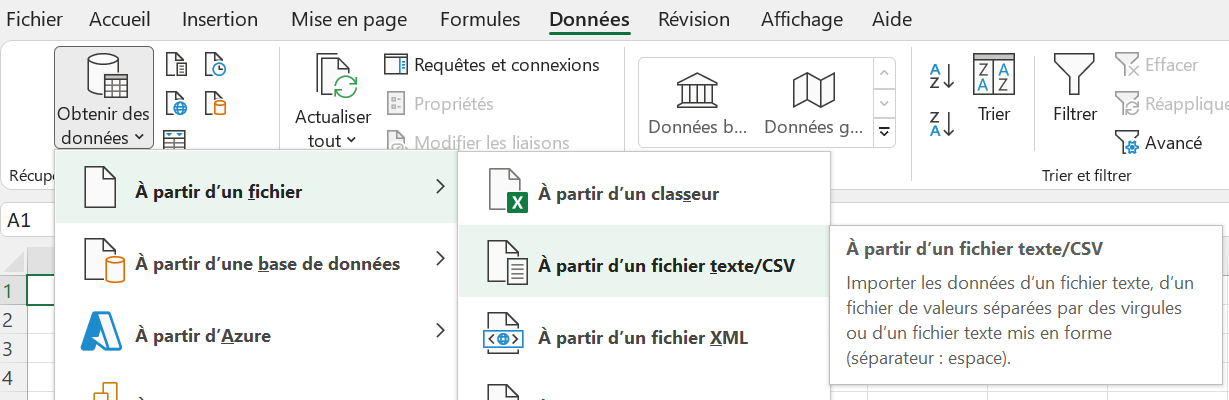Click the from table/range icon
This screenshot has height=400, width=1229.
(x=175, y=139)
